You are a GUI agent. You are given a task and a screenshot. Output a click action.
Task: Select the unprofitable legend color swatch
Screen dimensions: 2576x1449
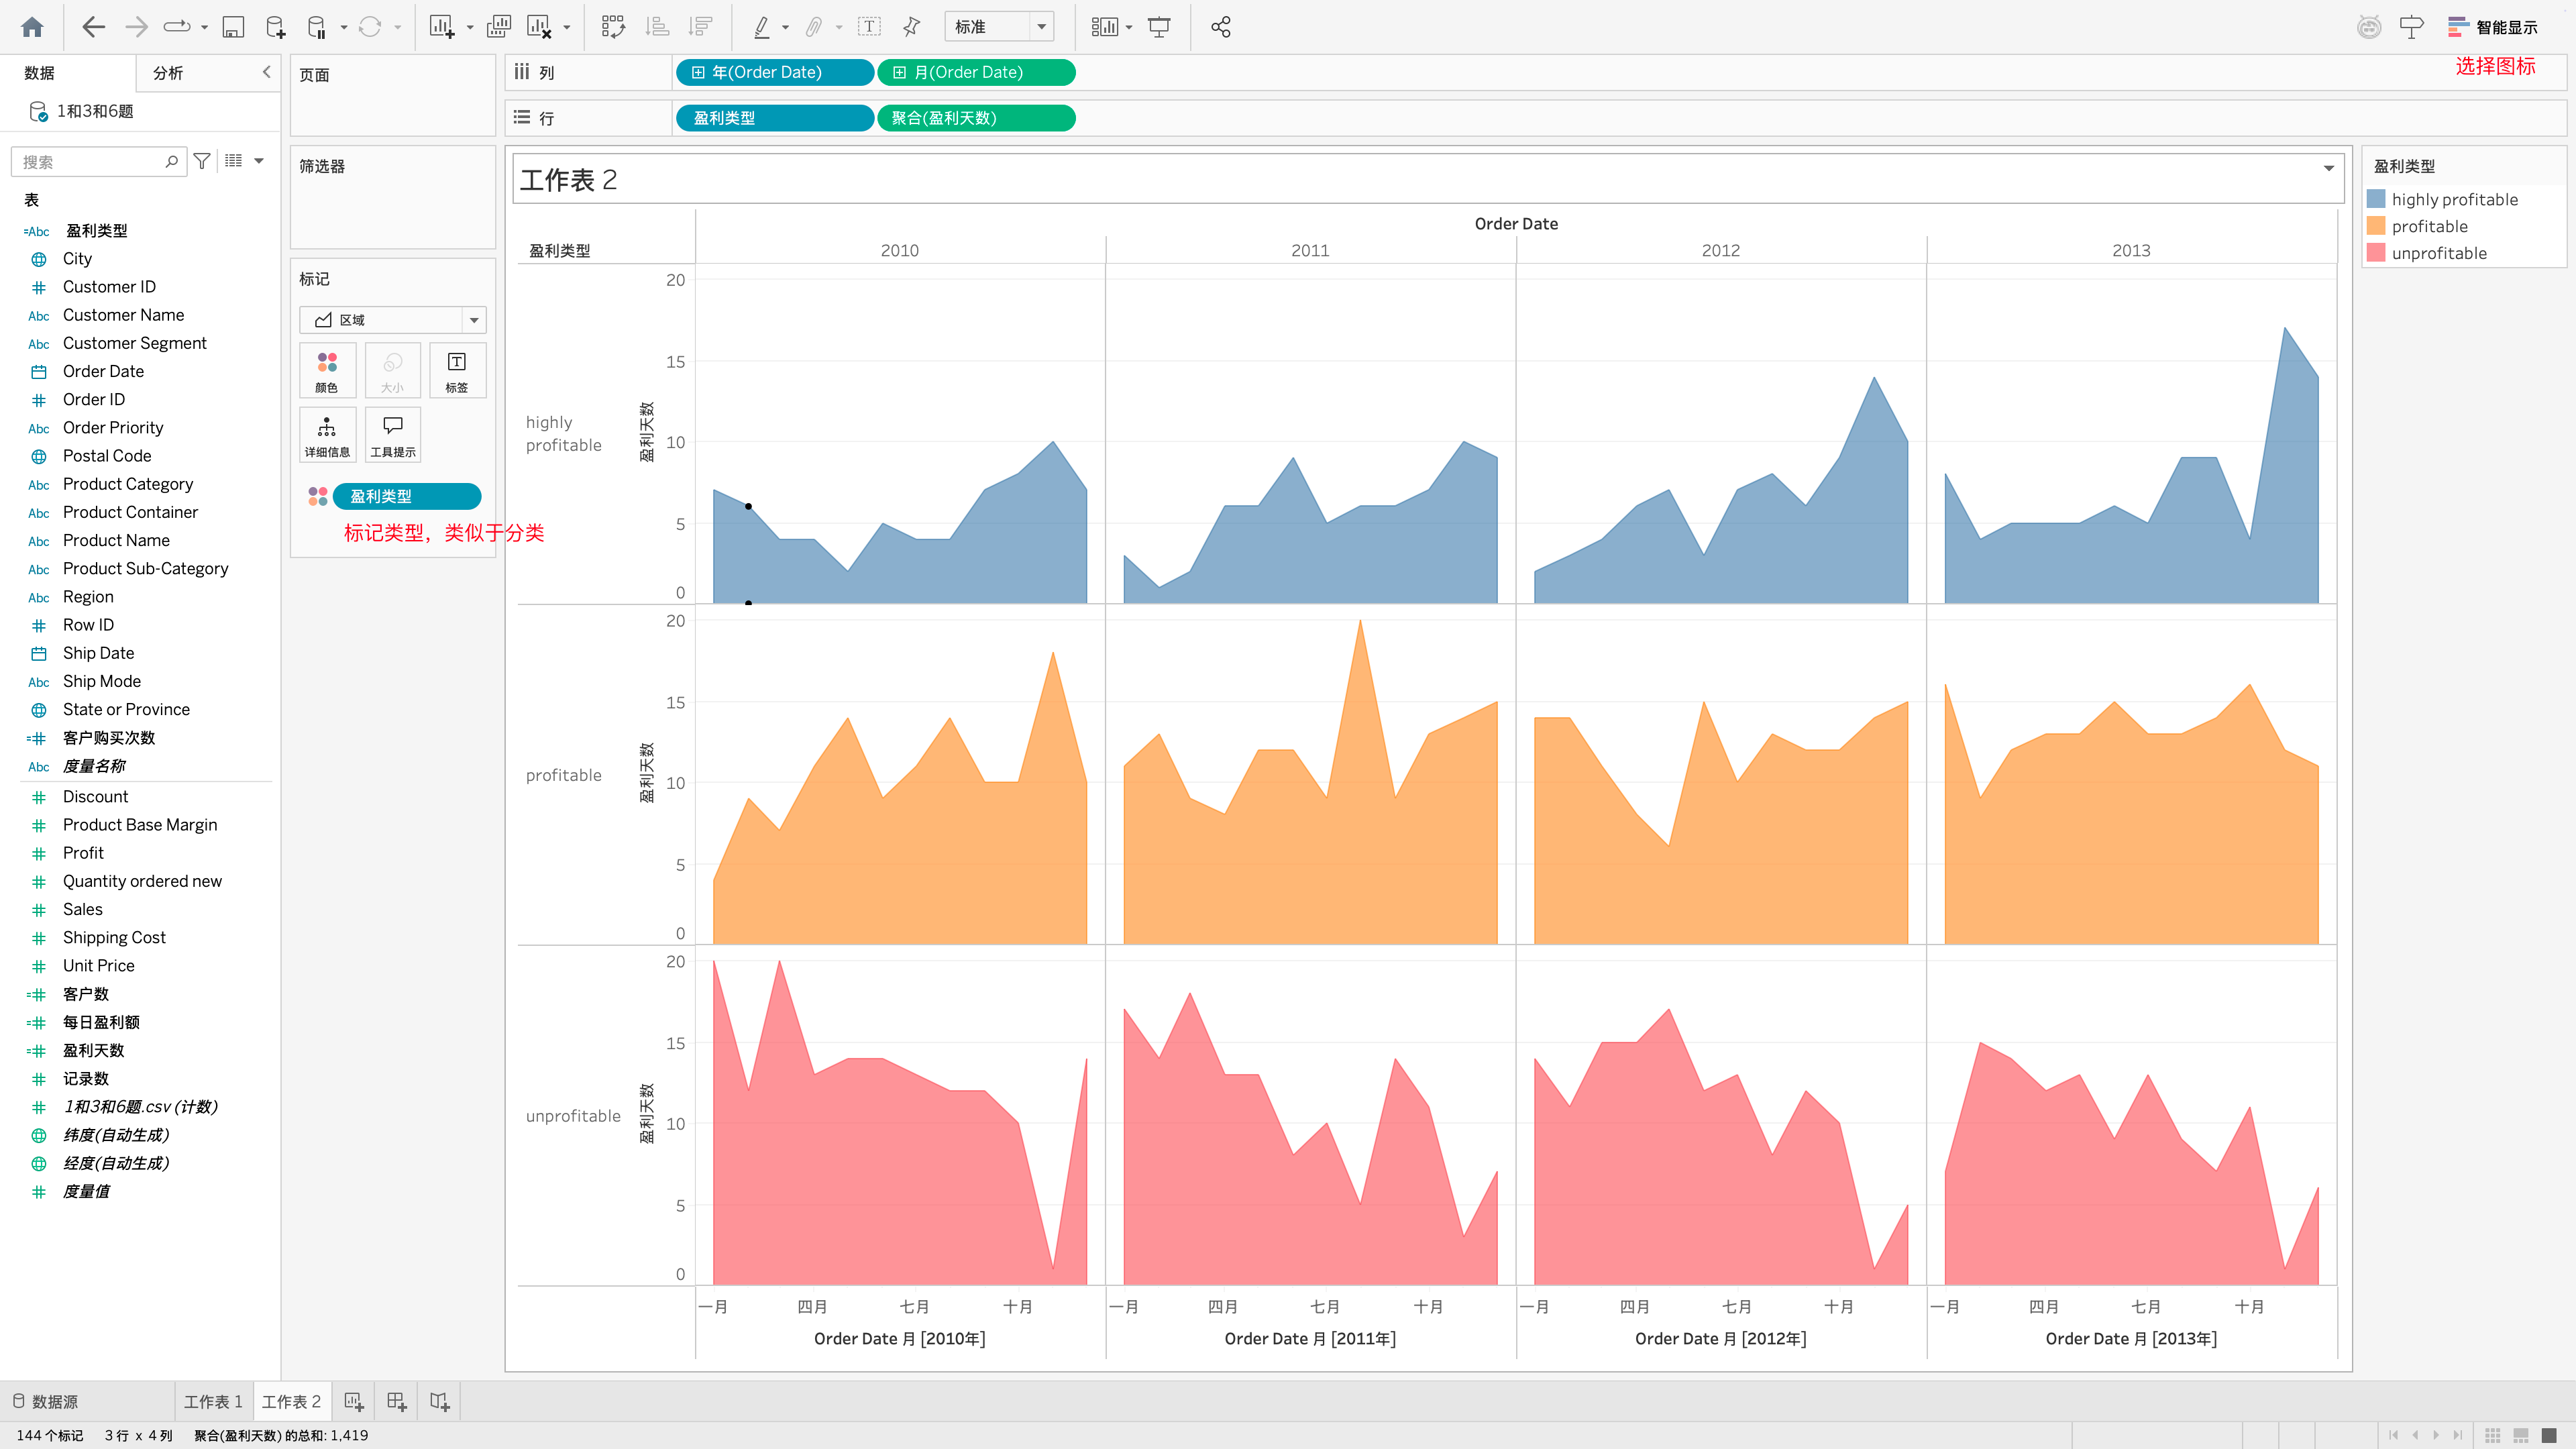(x=2376, y=253)
